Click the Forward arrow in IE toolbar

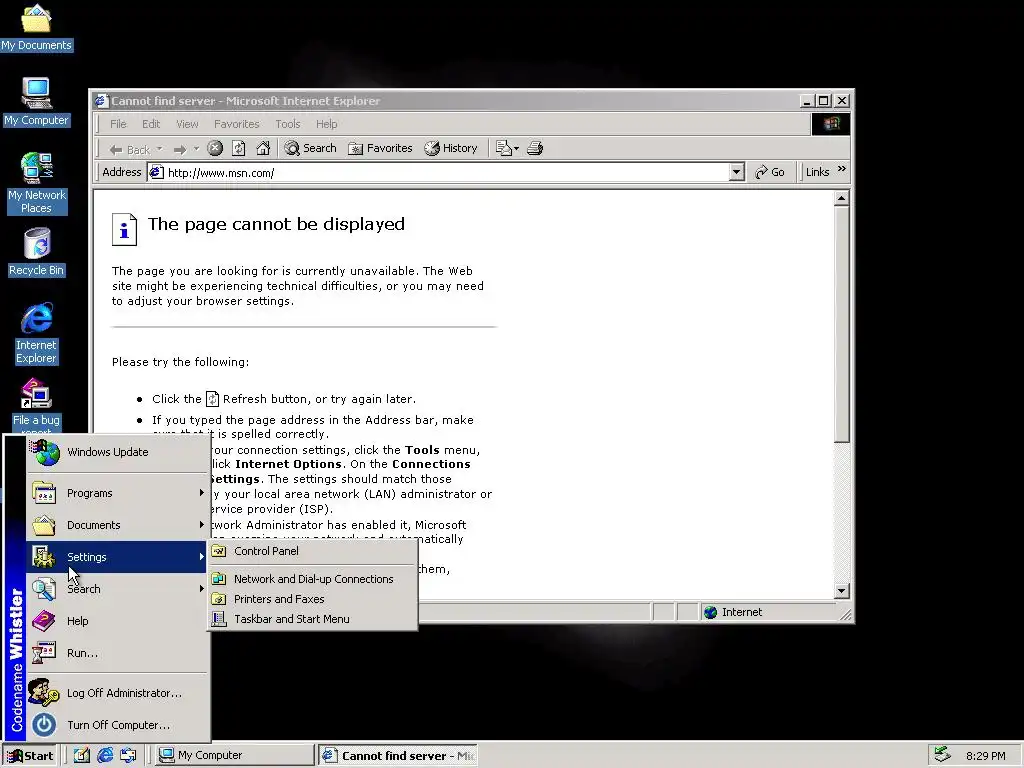(180, 149)
